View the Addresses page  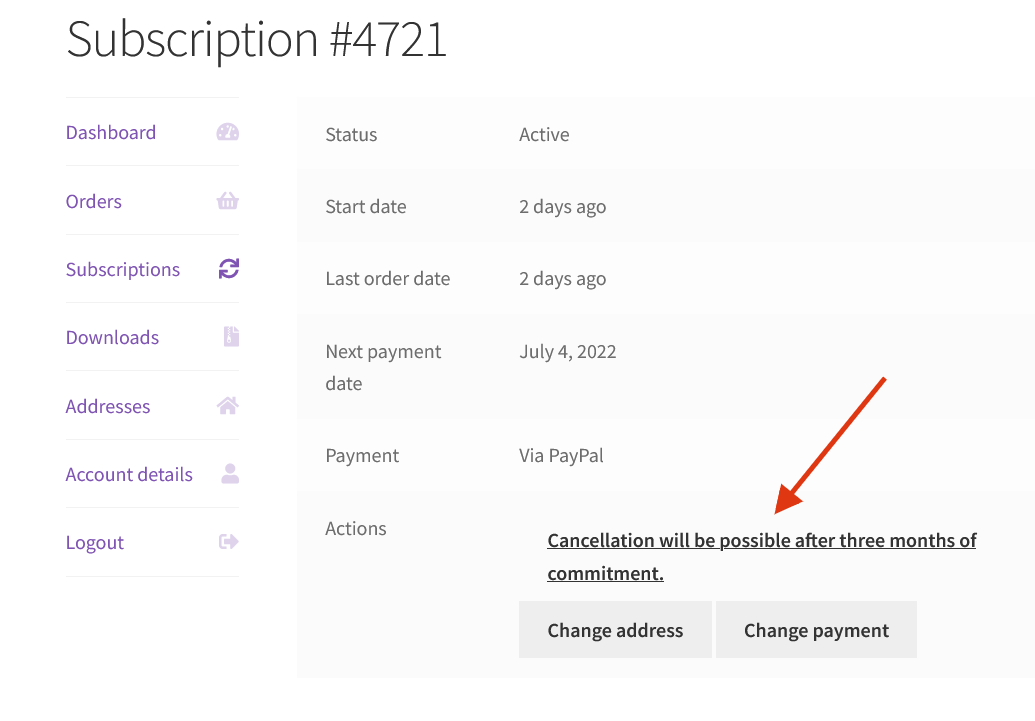(108, 406)
